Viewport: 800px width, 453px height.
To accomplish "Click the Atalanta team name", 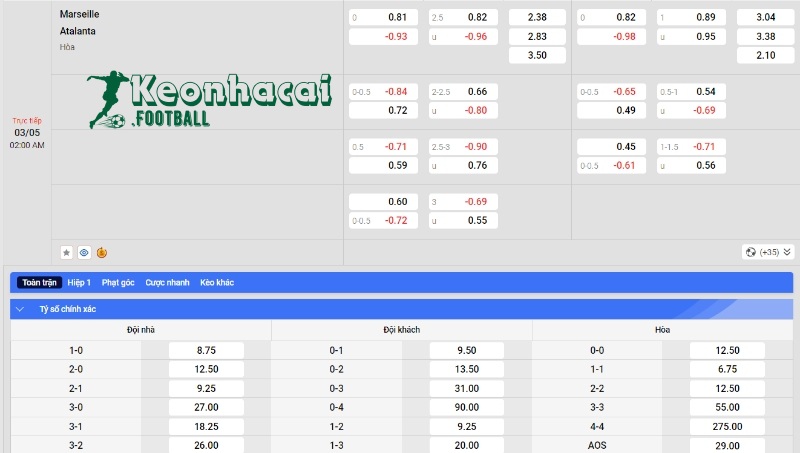I will pyautogui.click(x=77, y=31).
